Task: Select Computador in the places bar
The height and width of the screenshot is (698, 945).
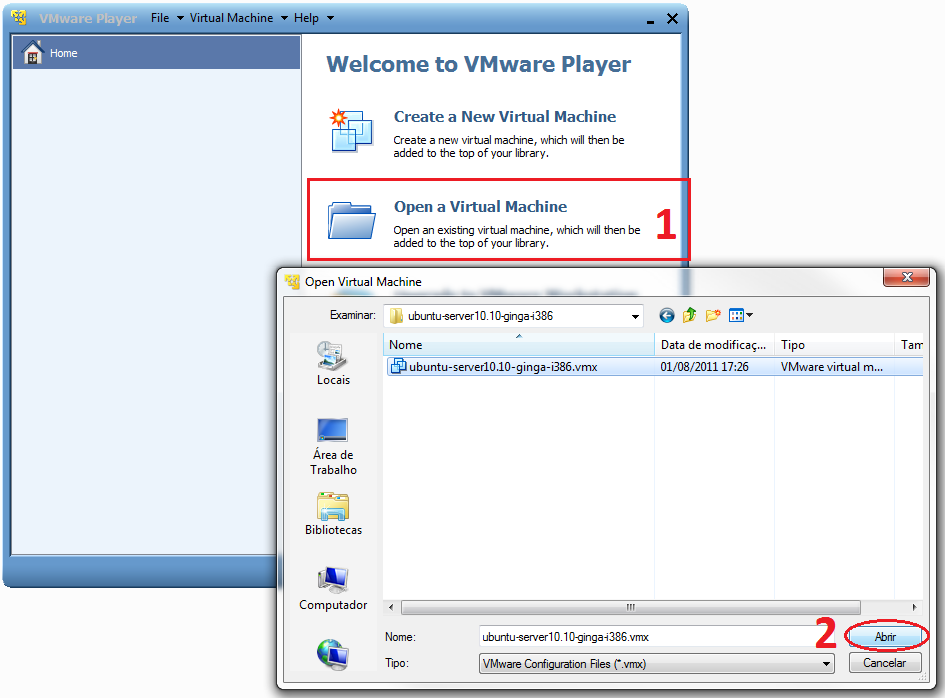Action: point(333,589)
